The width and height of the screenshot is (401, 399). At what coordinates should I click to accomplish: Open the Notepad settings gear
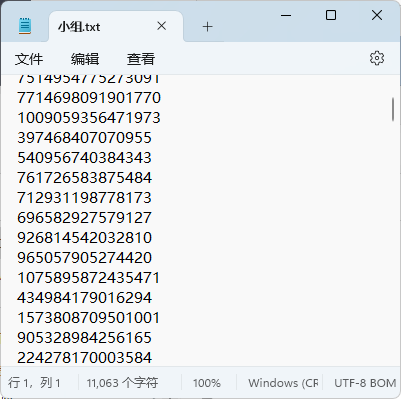(377, 58)
